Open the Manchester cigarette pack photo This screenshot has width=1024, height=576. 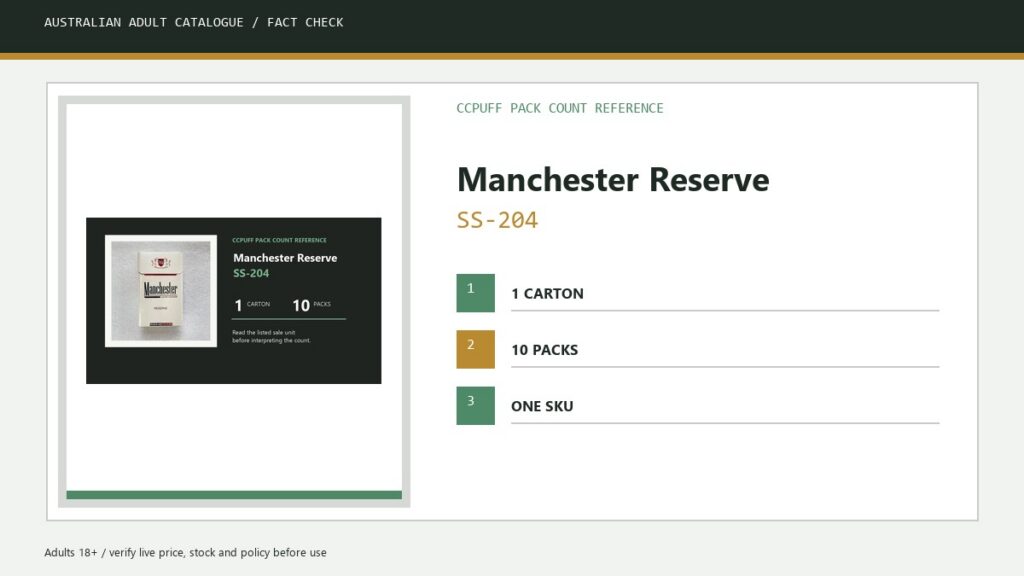[x=161, y=291]
